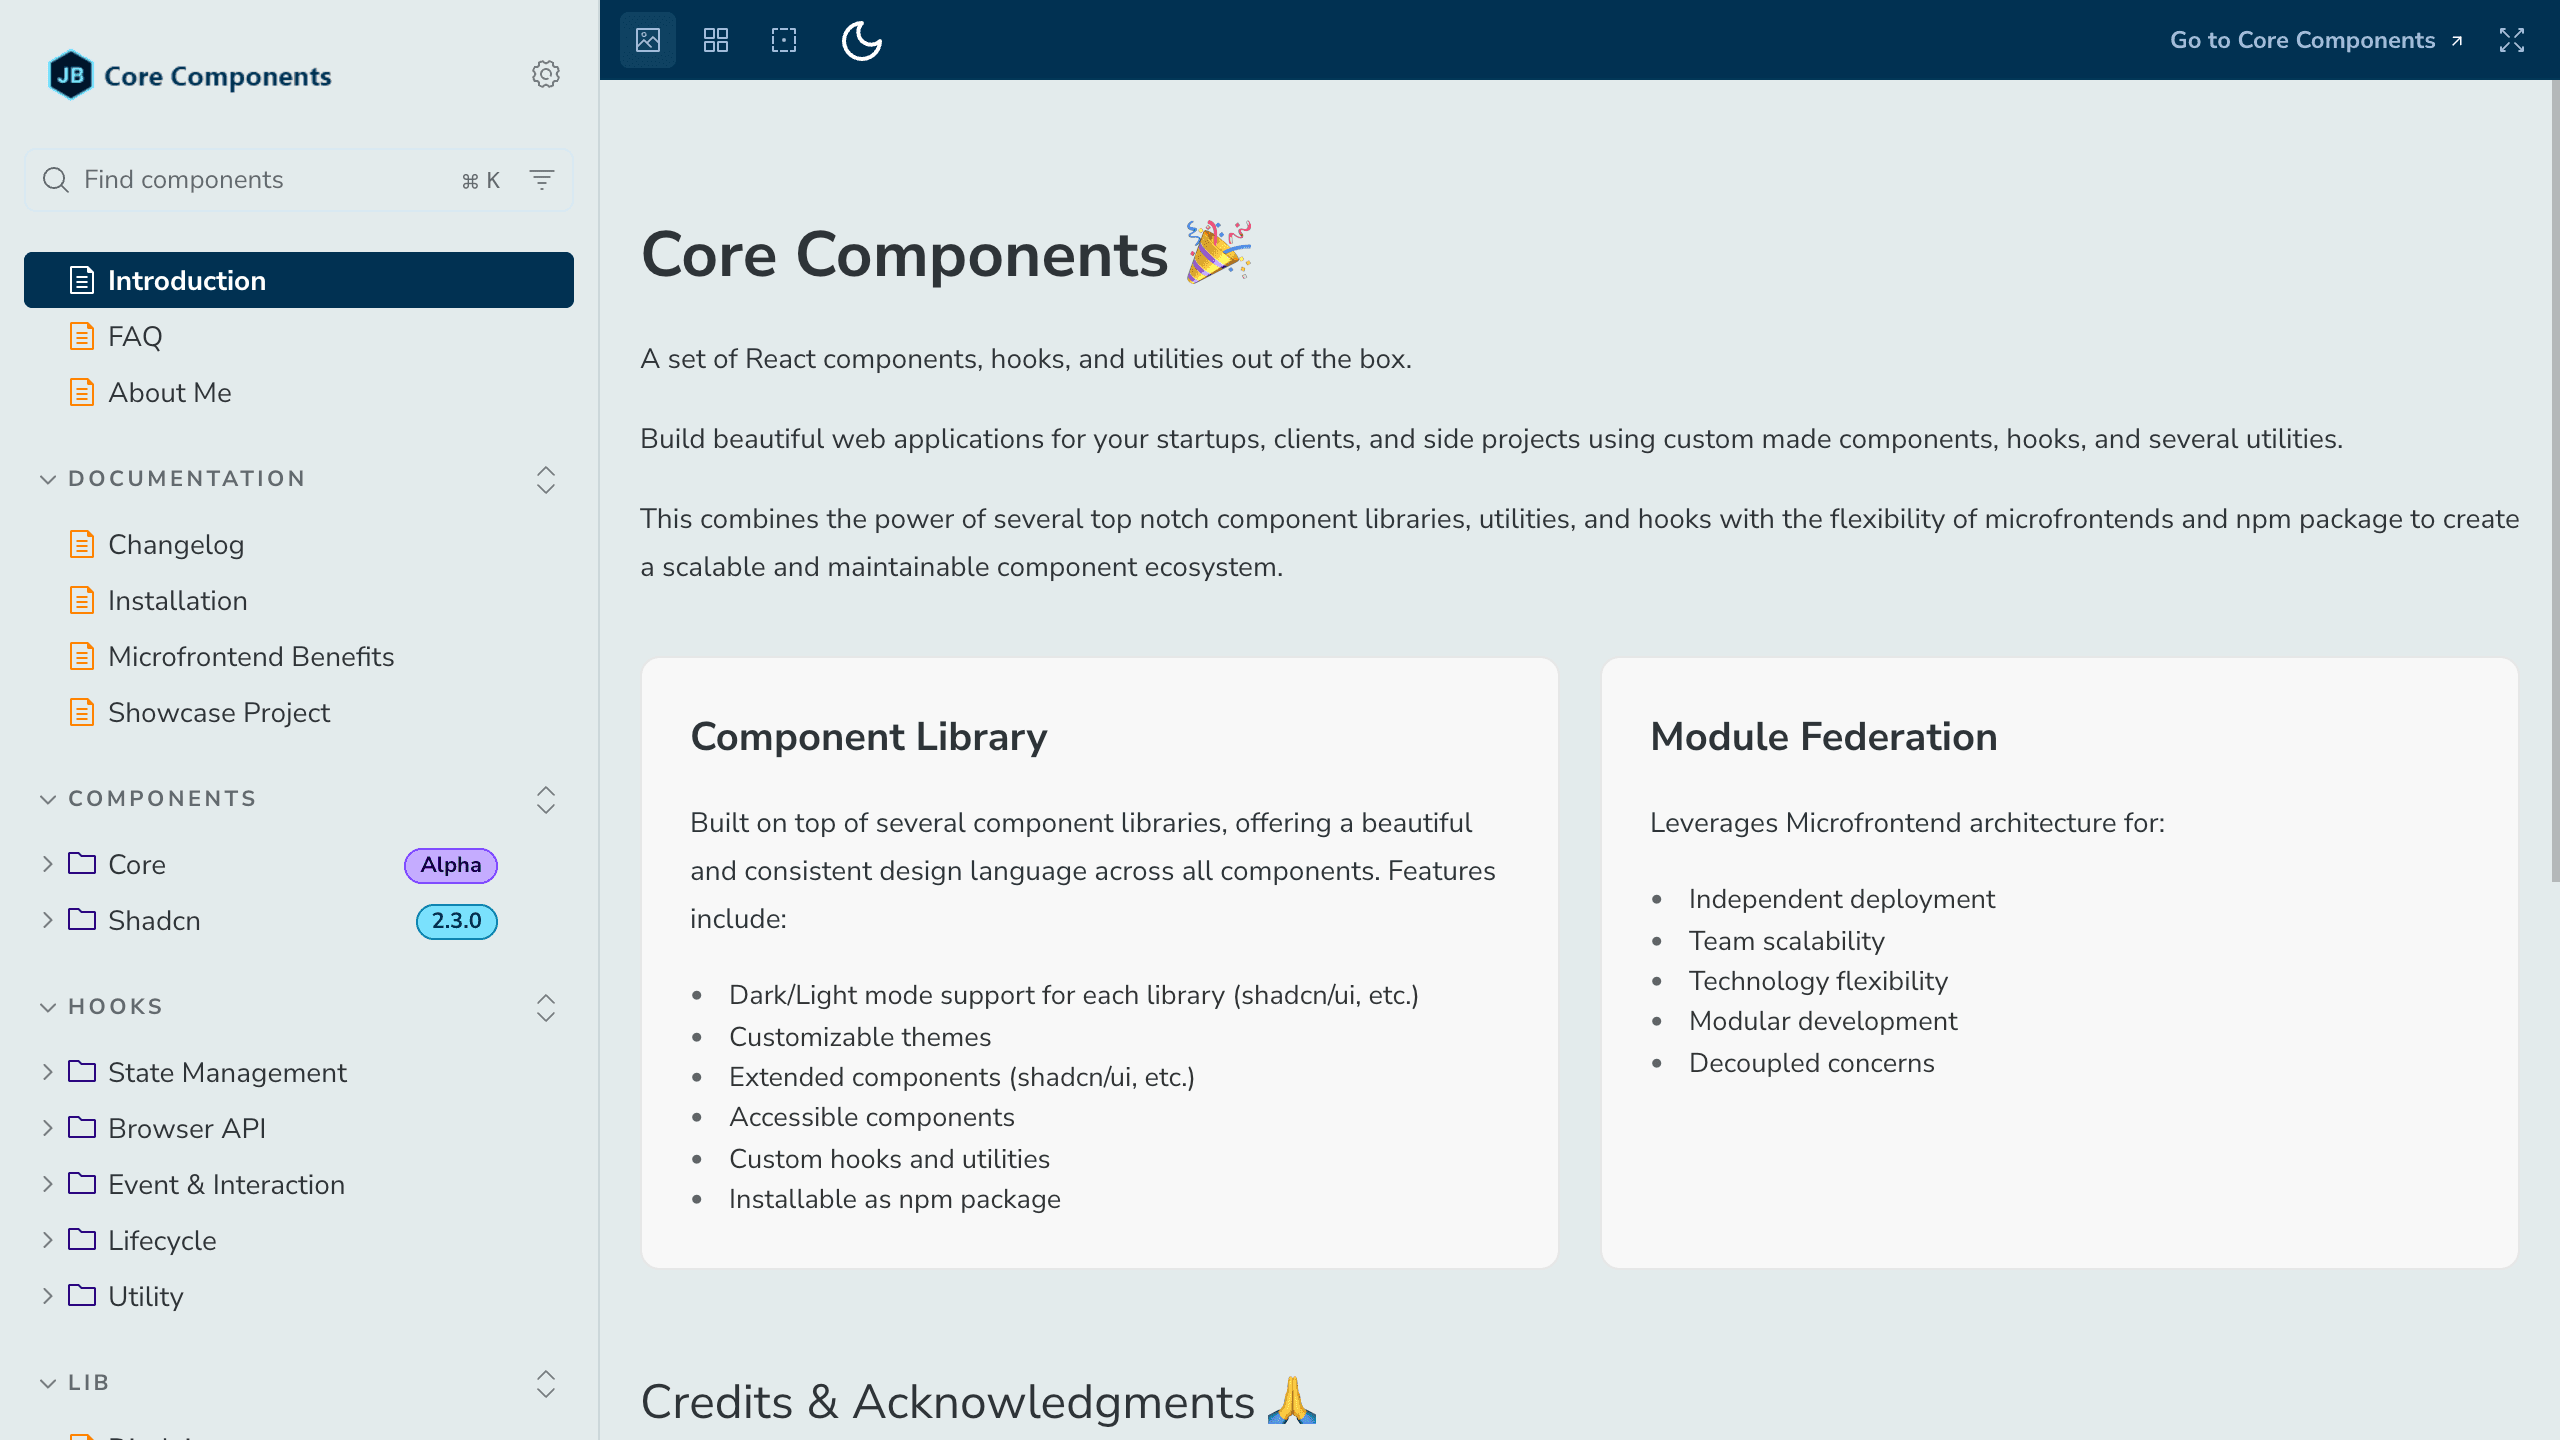Open the search filter icon
Screen dimensions: 2560x1440
[541, 180]
